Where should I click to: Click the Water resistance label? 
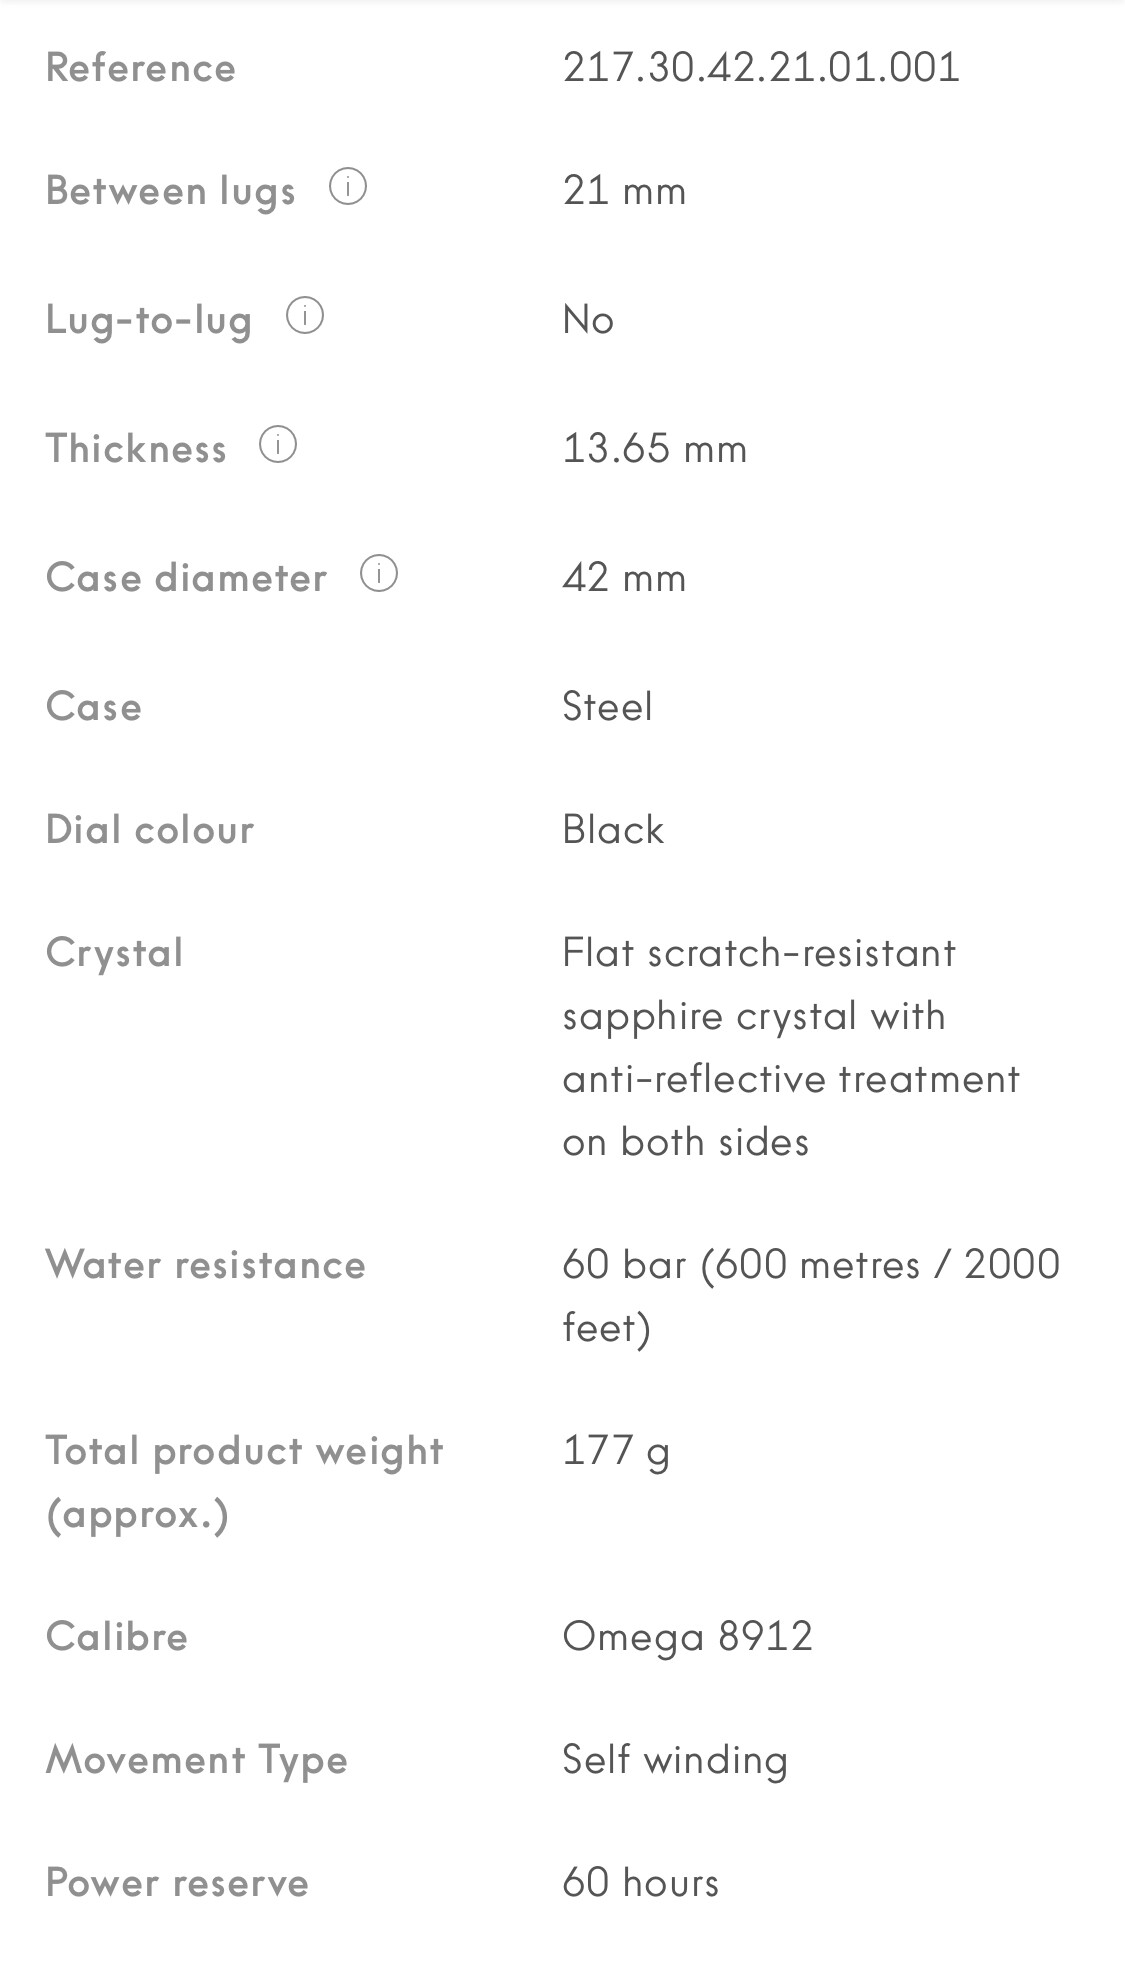coord(206,1264)
